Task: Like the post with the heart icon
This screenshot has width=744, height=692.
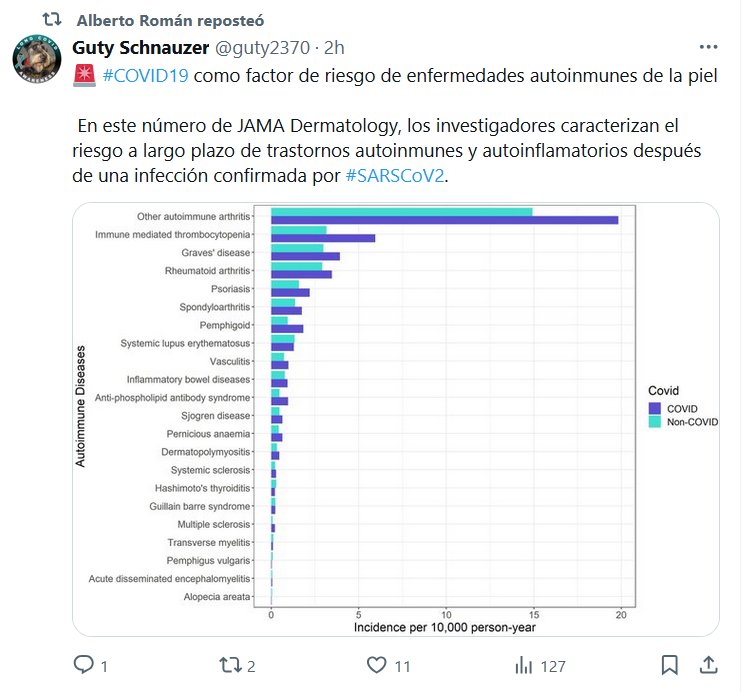Action: click(376, 665)
